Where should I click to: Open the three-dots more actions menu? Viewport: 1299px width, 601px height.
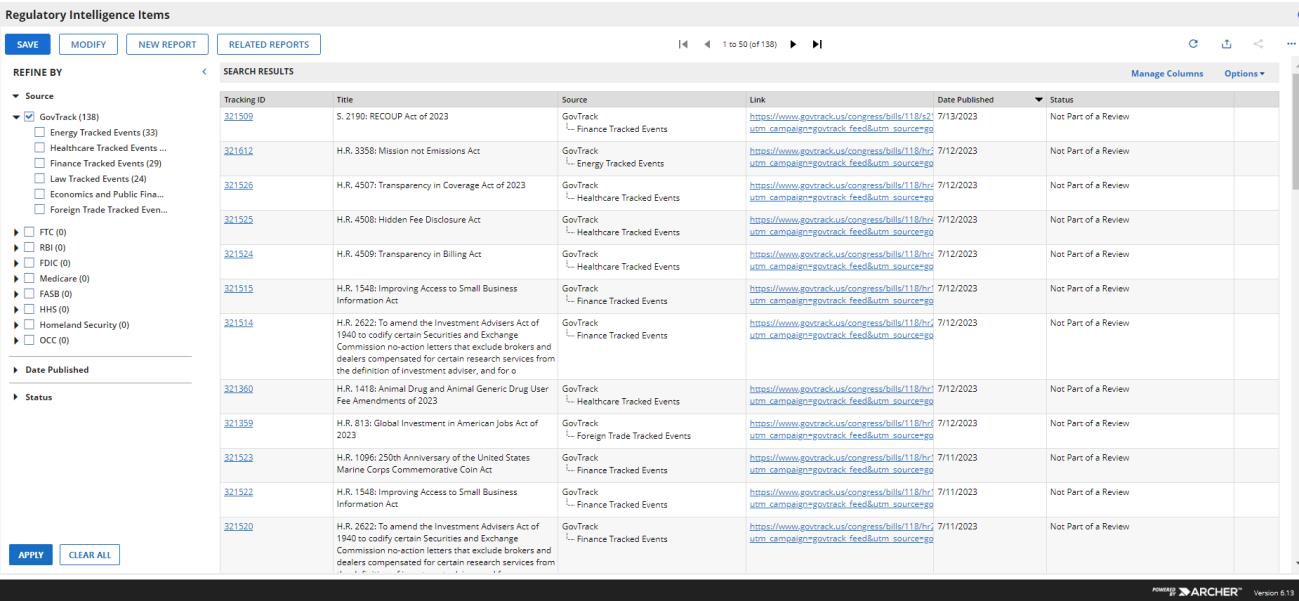pos(1289,44)
